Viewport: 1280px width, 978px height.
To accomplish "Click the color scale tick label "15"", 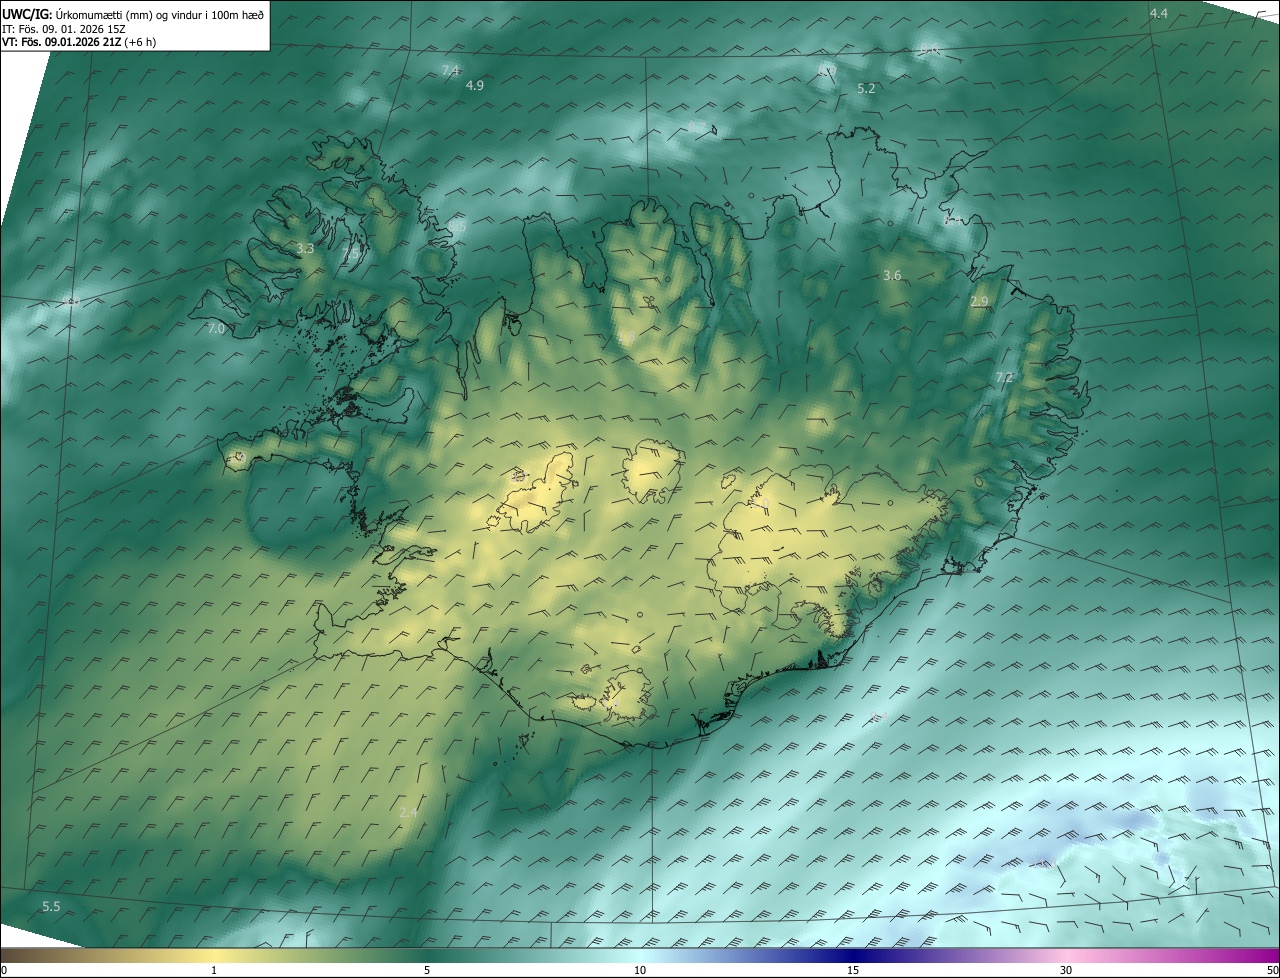I will click(853, 971).
